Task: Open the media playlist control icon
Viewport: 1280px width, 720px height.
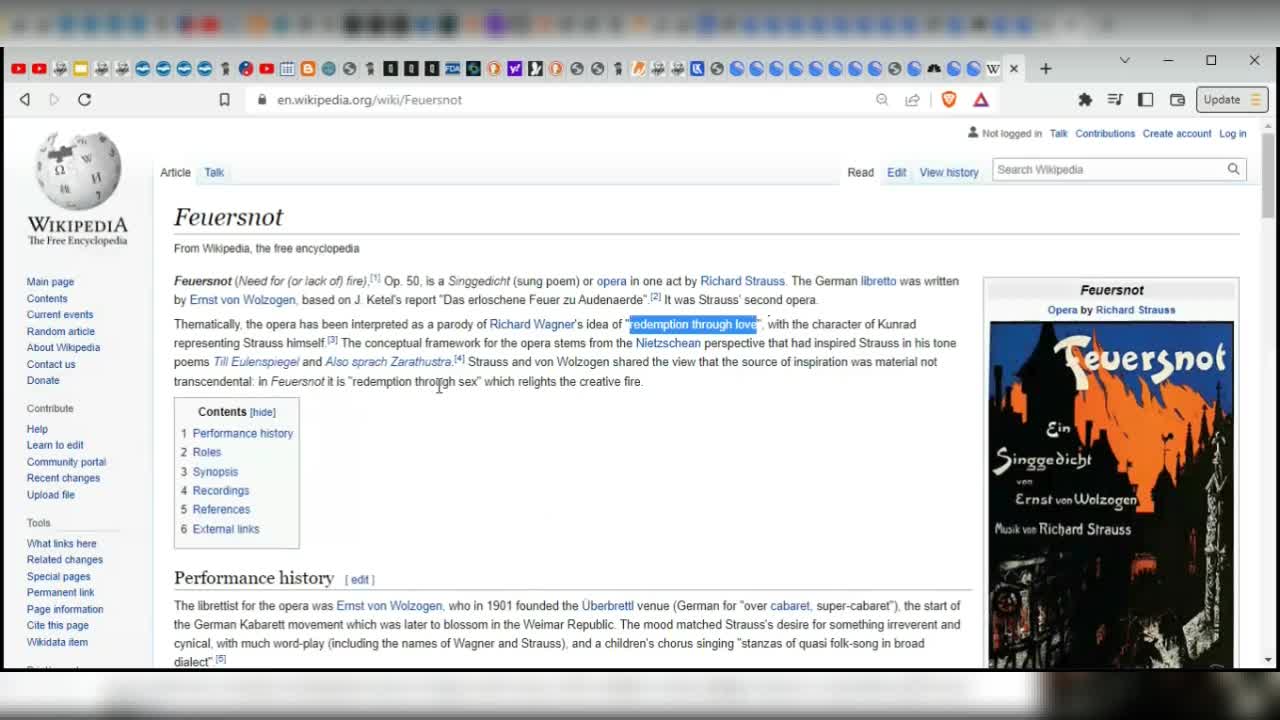Action: coord(1115,100)
